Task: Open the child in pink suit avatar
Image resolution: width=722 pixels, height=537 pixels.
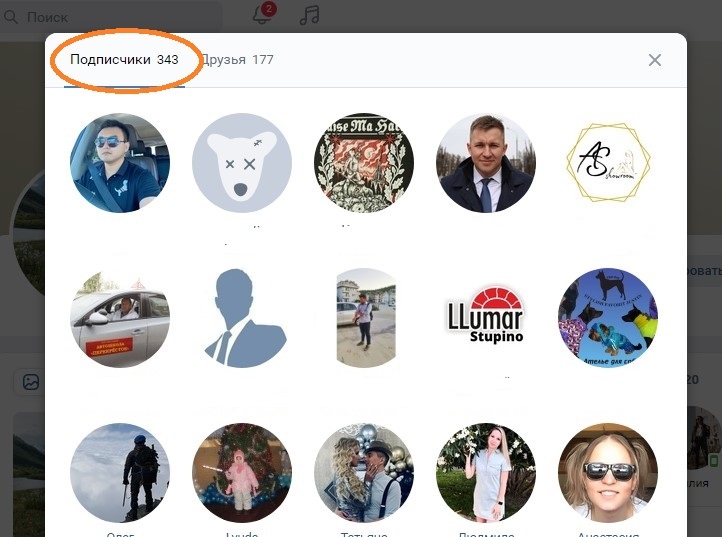Action: (x=242, y=473)
